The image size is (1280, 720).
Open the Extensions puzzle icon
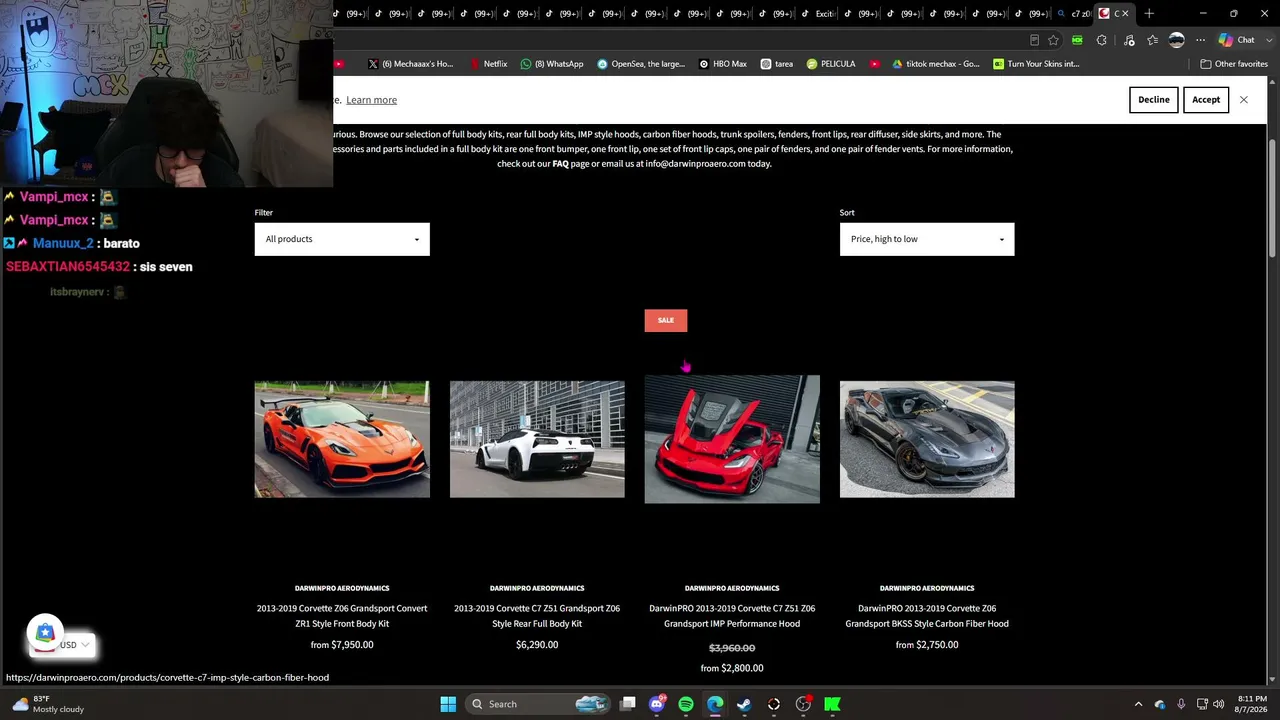(x=1101, y=40)
